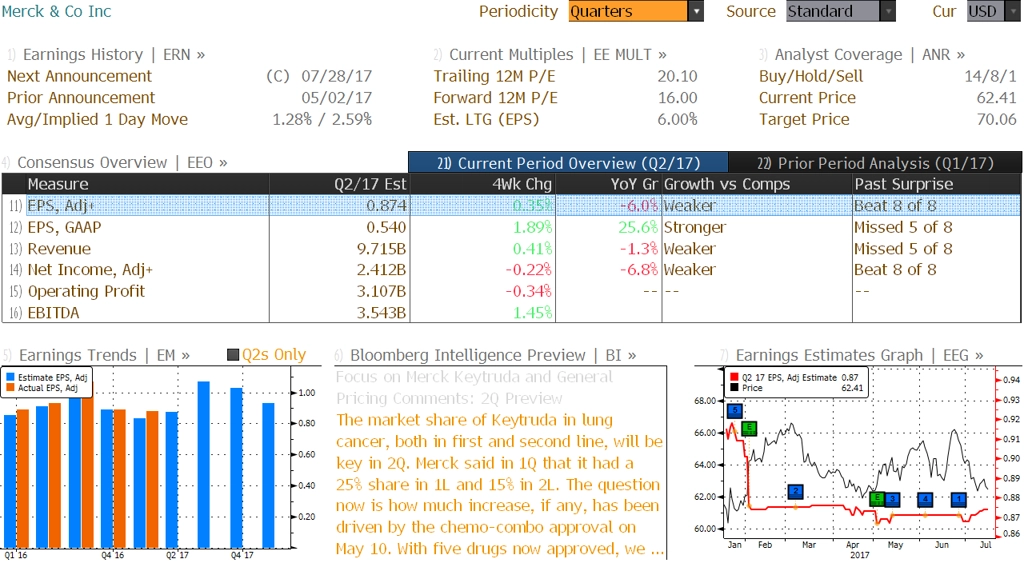Select the EPS, Adj+ row
Image resolution: width=1024 pixels, height=563 pixels.
pos(511,205)
